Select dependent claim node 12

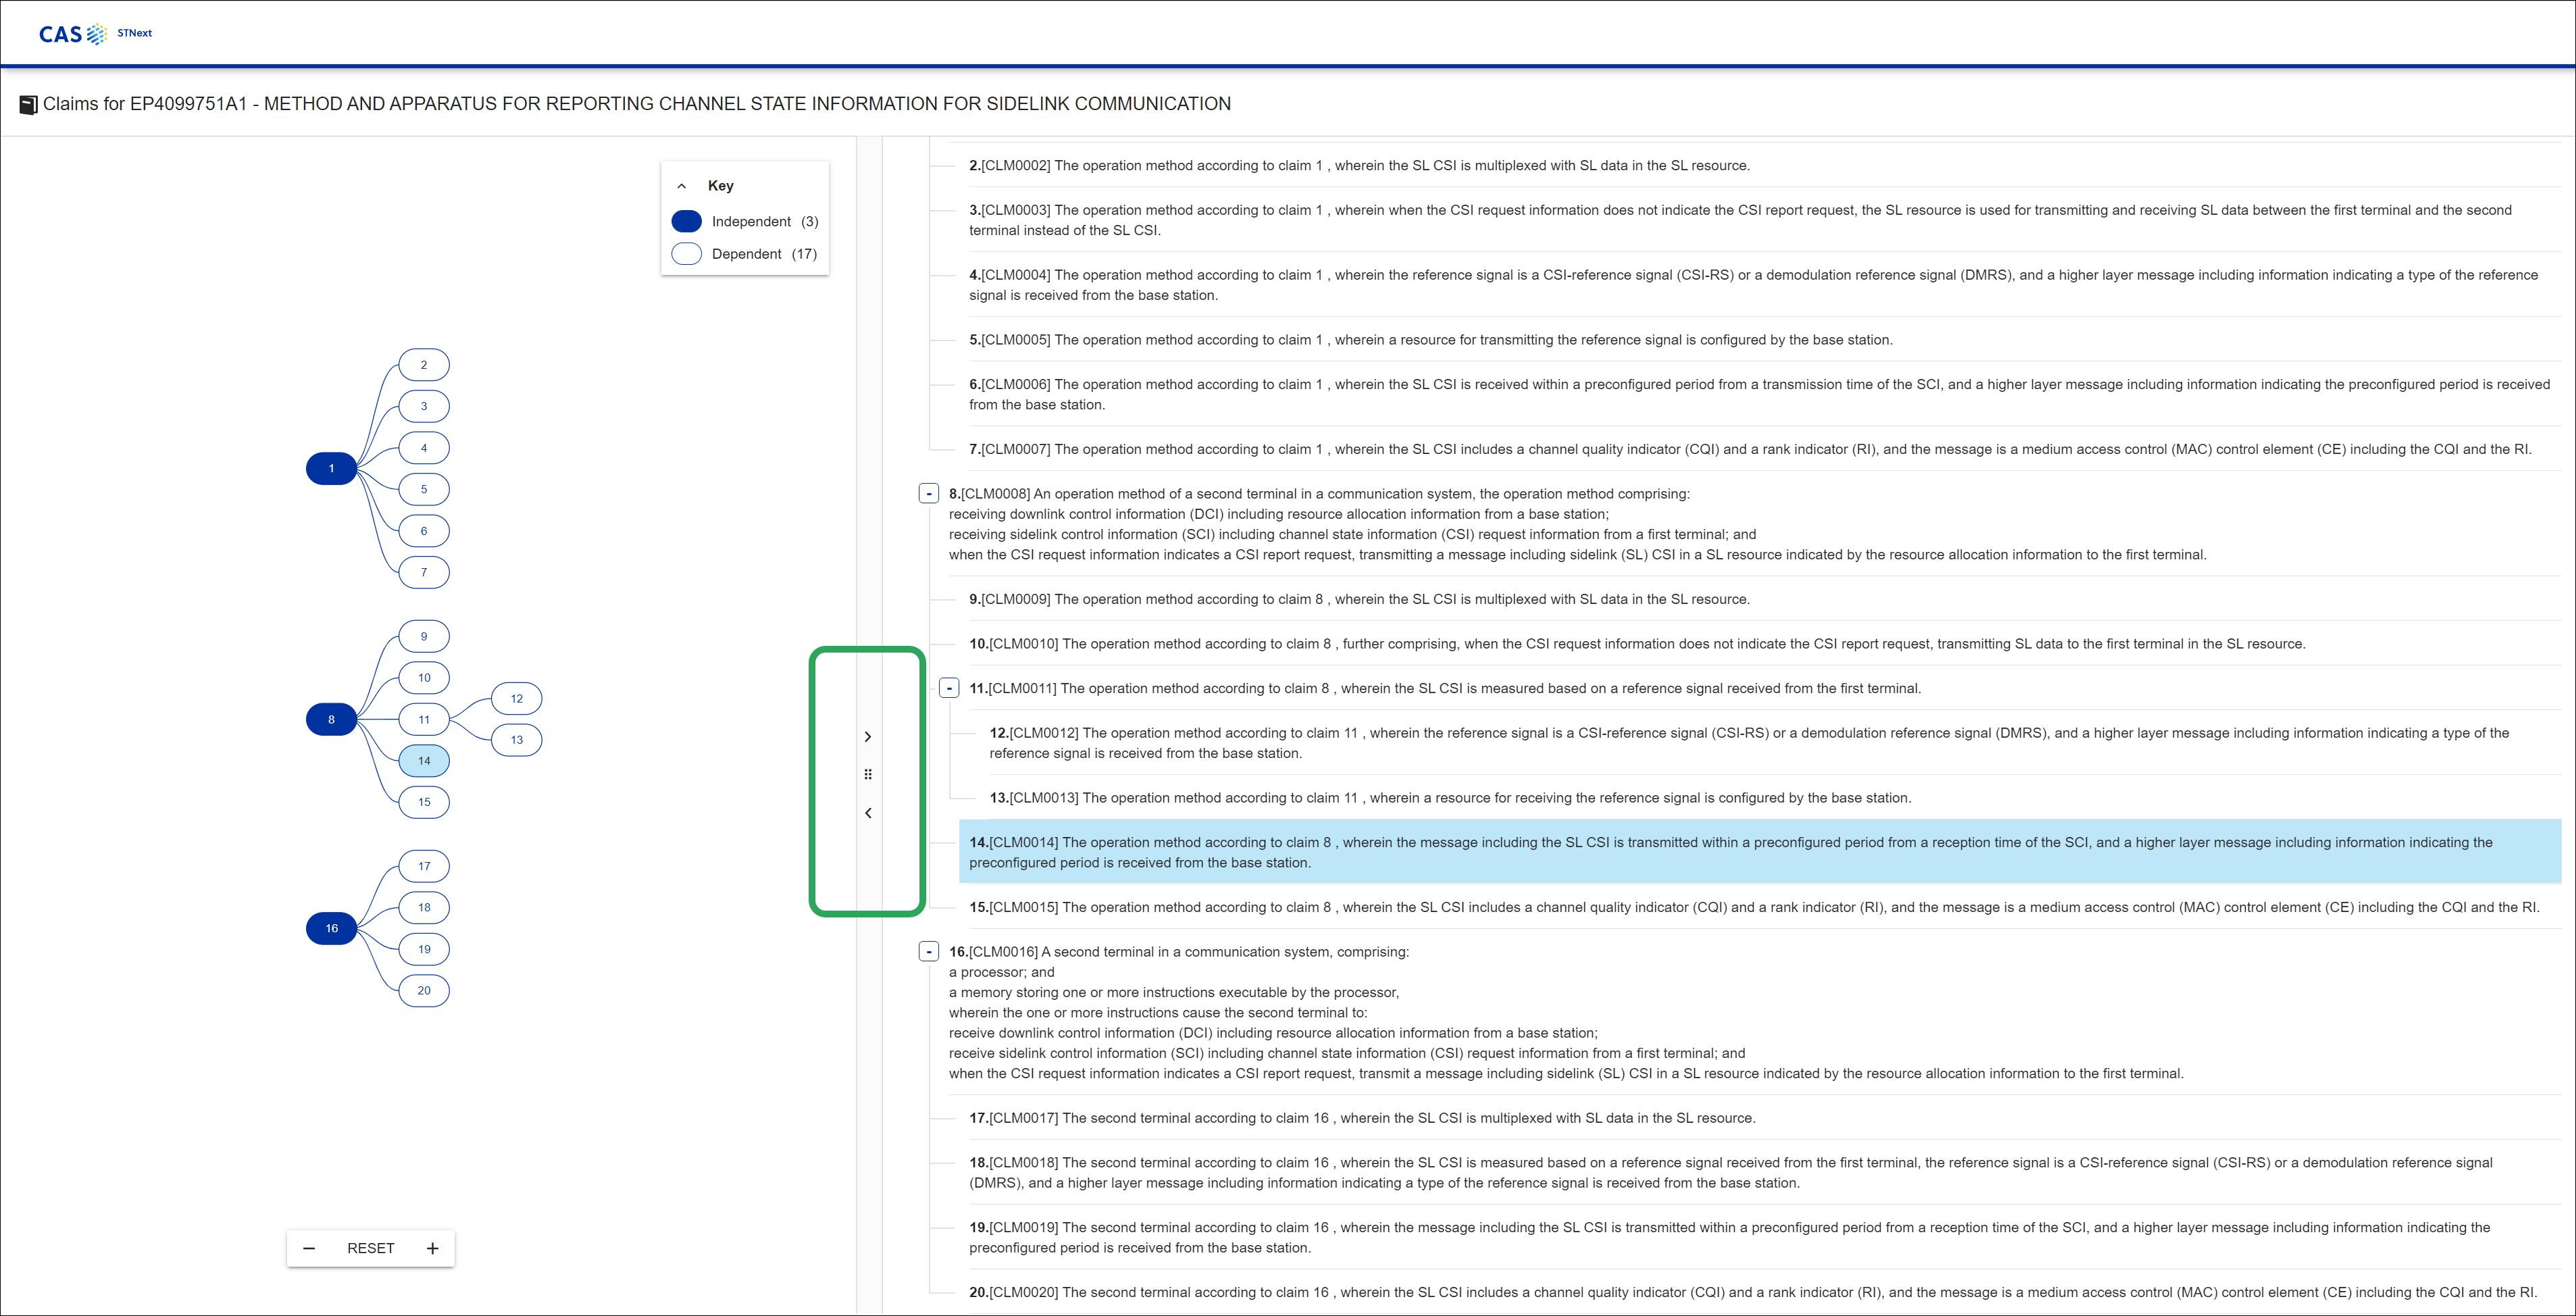click(x=516, y=699)
